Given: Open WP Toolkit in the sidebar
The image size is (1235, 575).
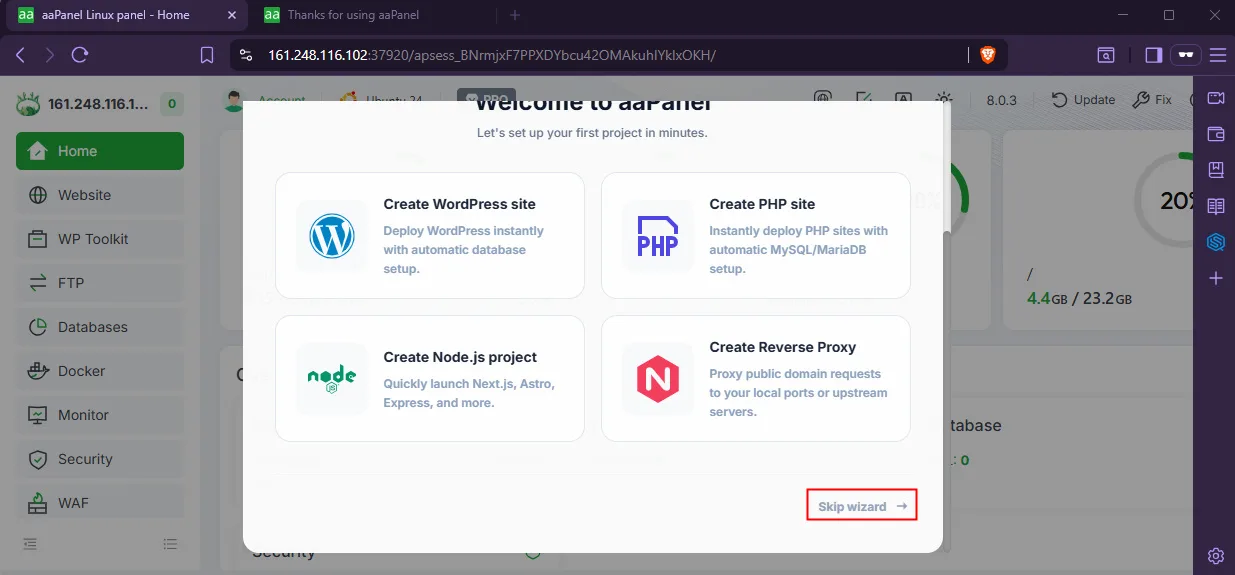Looking at the screenshot, I should [x=100, y=239].
